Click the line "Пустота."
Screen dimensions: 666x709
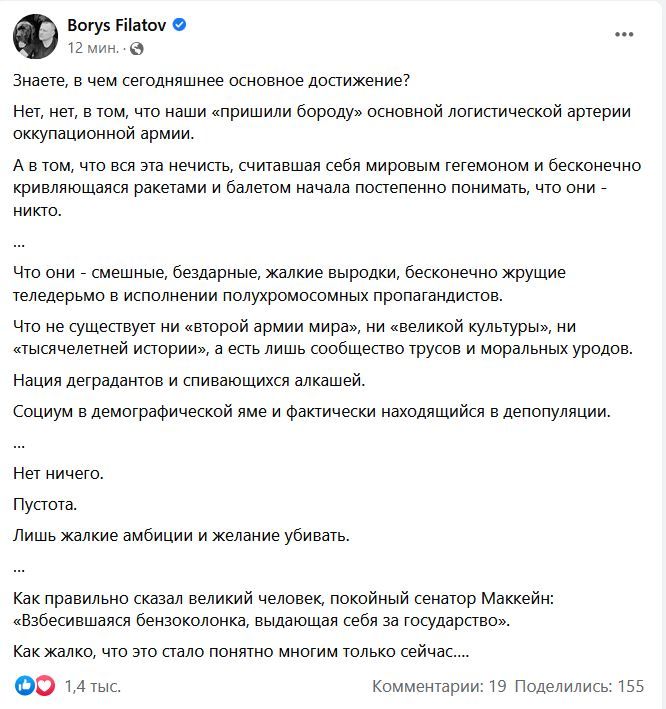point(45,503)
